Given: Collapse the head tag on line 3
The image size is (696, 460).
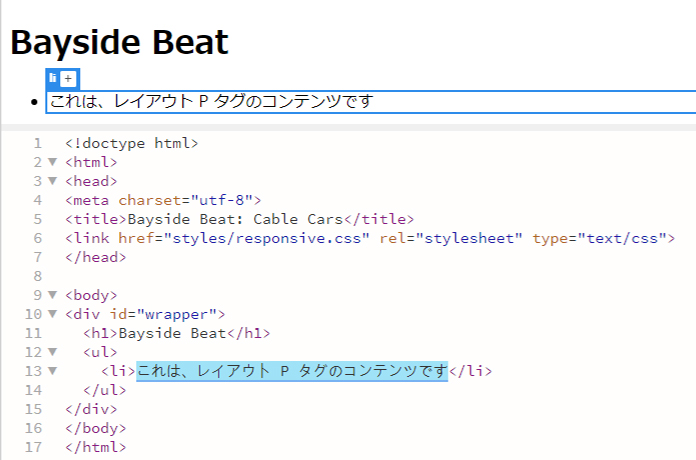Looking at the screenshot, I should (52, 181).
